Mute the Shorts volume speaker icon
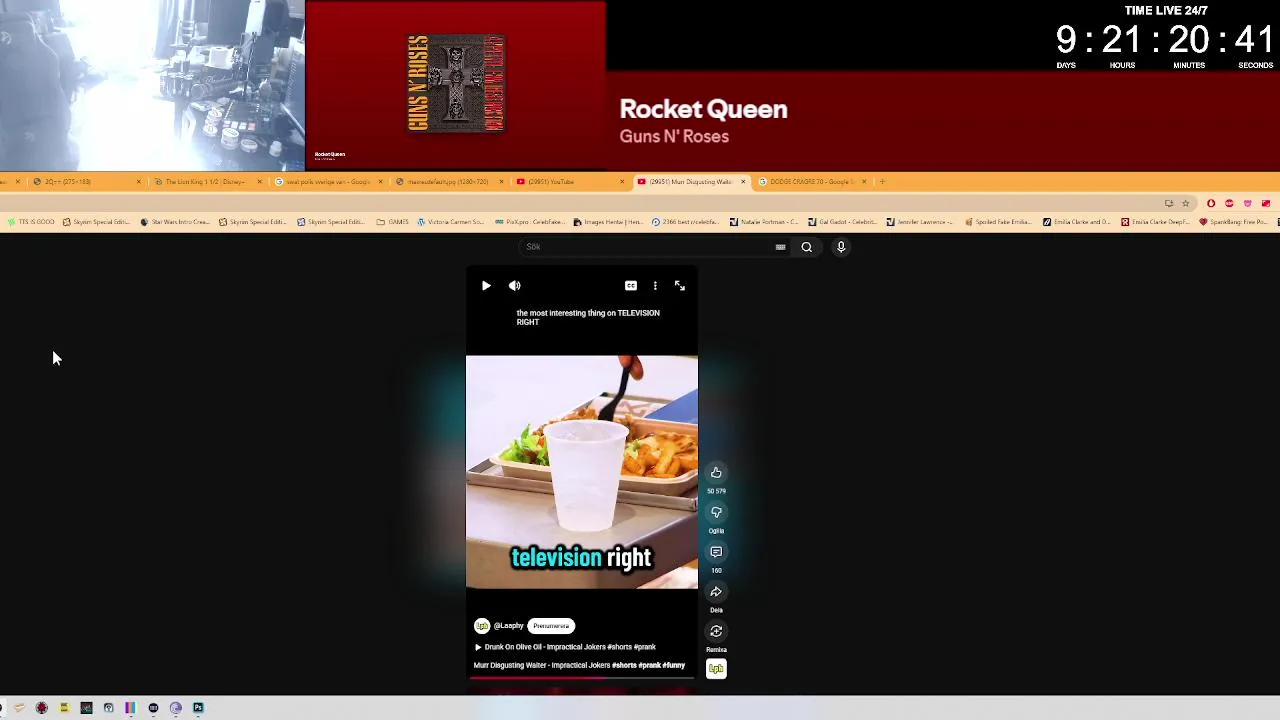1280x720 pixels. pos(514,286)
